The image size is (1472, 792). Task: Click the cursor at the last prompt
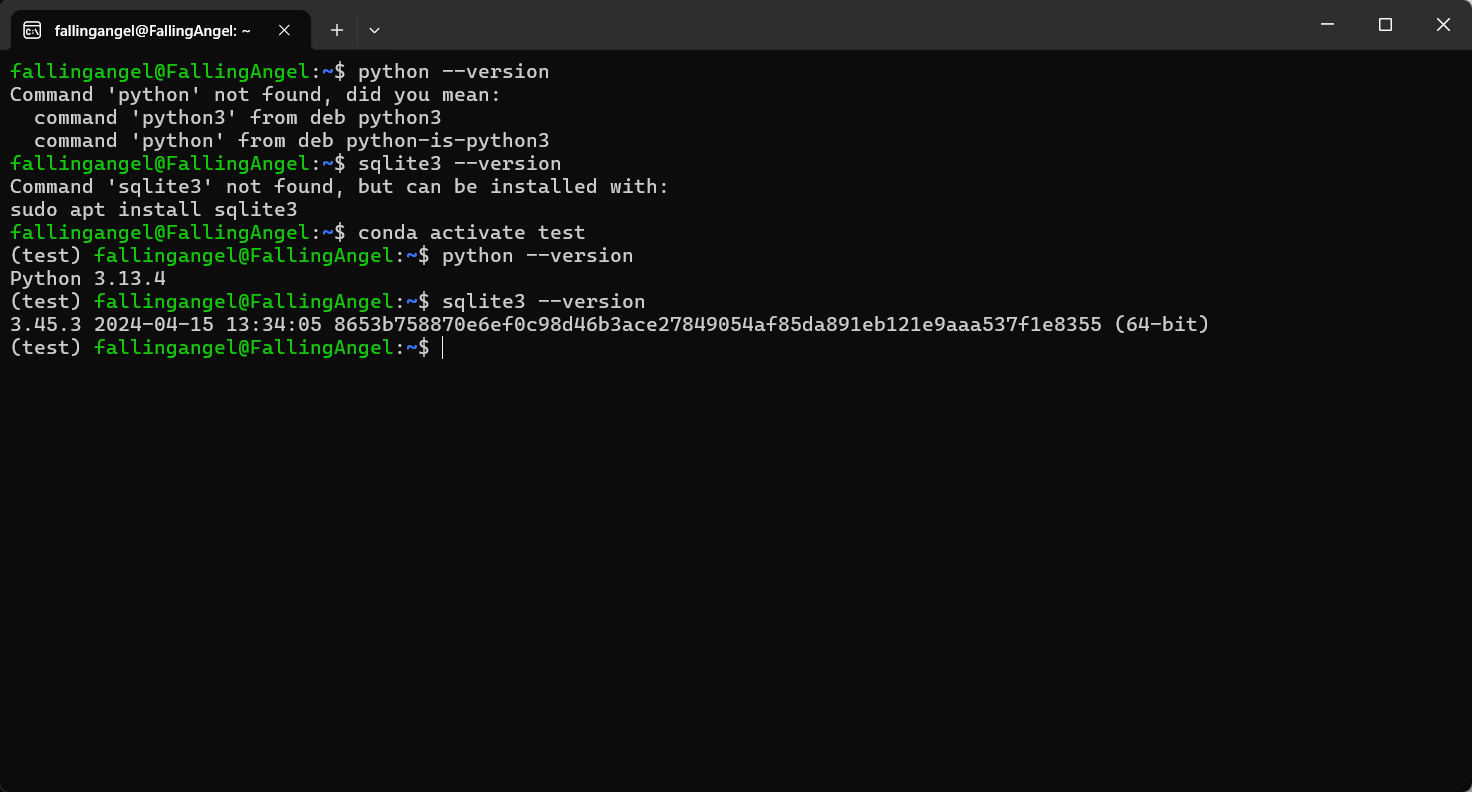[442, 347]
